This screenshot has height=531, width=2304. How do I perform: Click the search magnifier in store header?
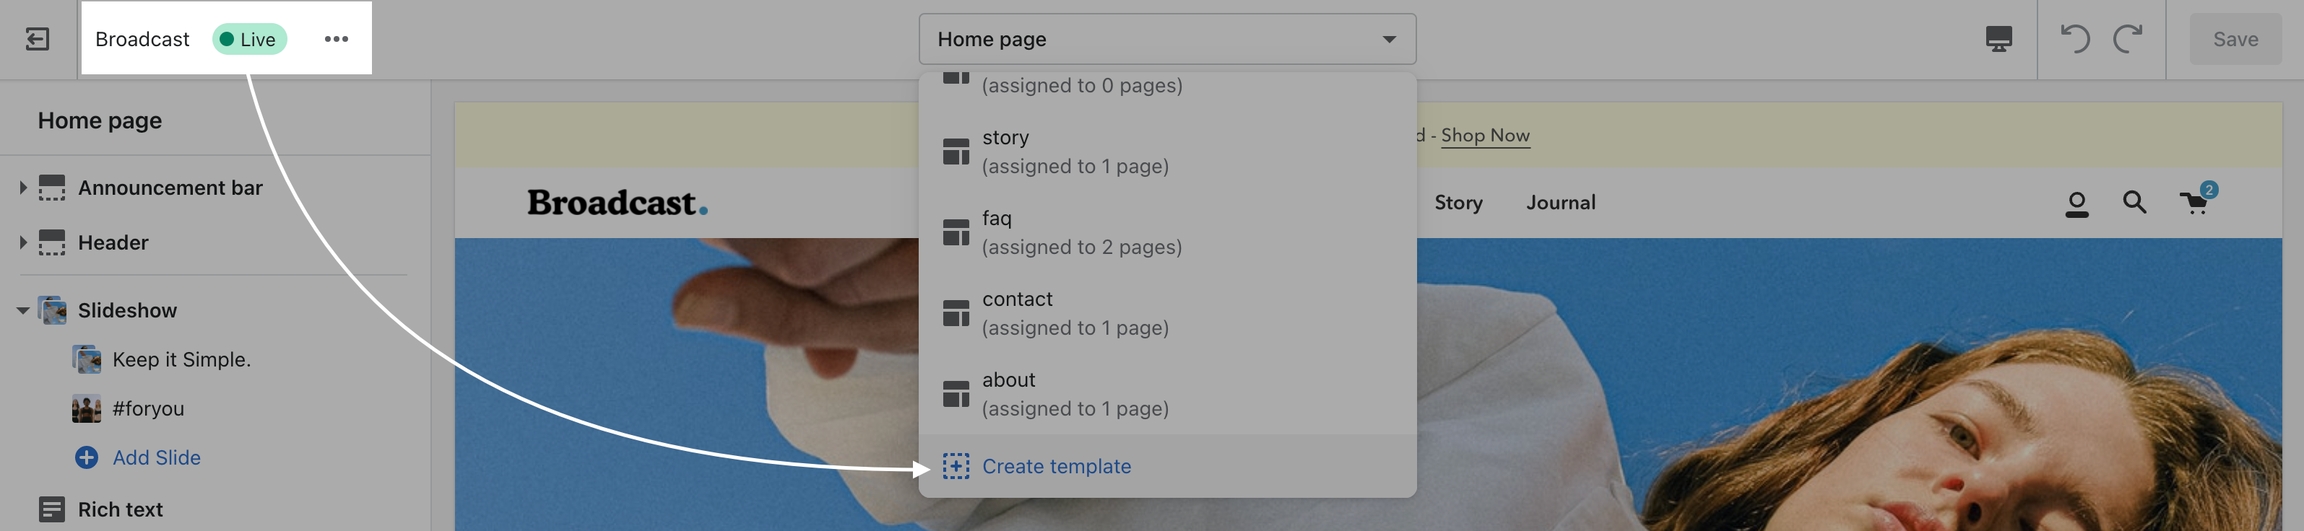click(x=2134, y=203)
